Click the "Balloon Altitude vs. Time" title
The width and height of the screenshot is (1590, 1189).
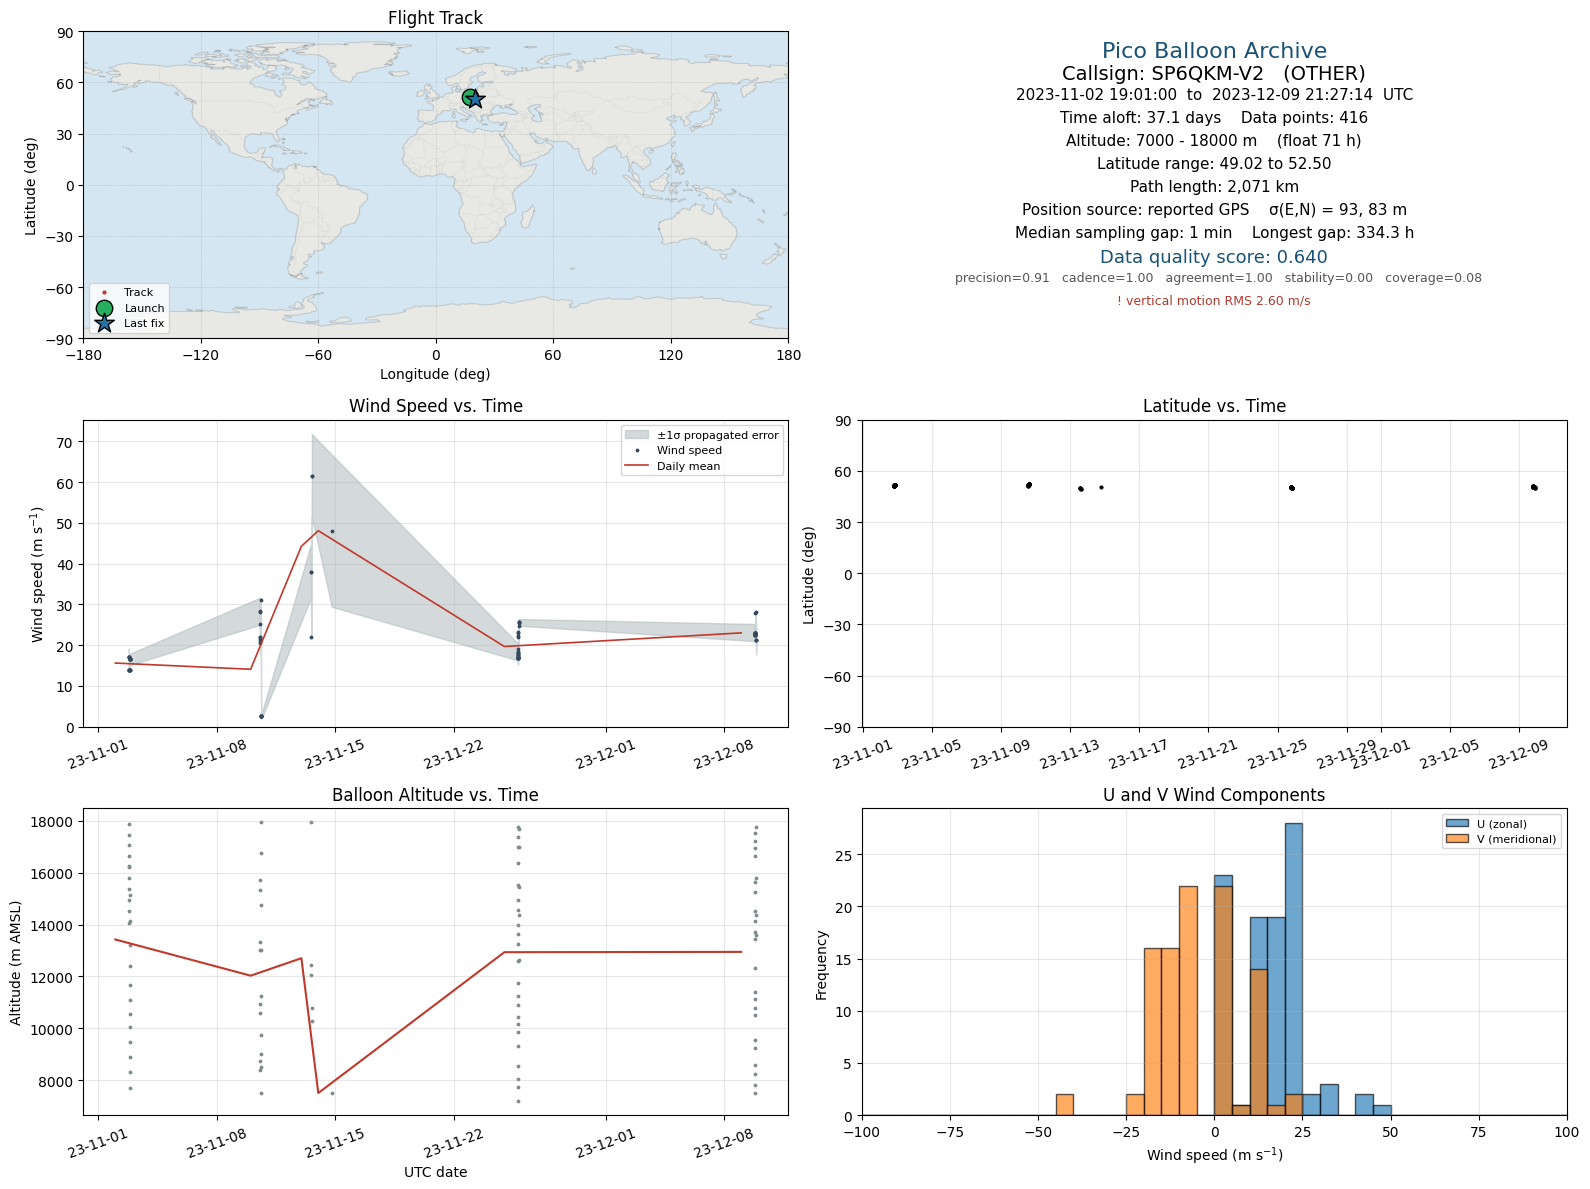435,795
